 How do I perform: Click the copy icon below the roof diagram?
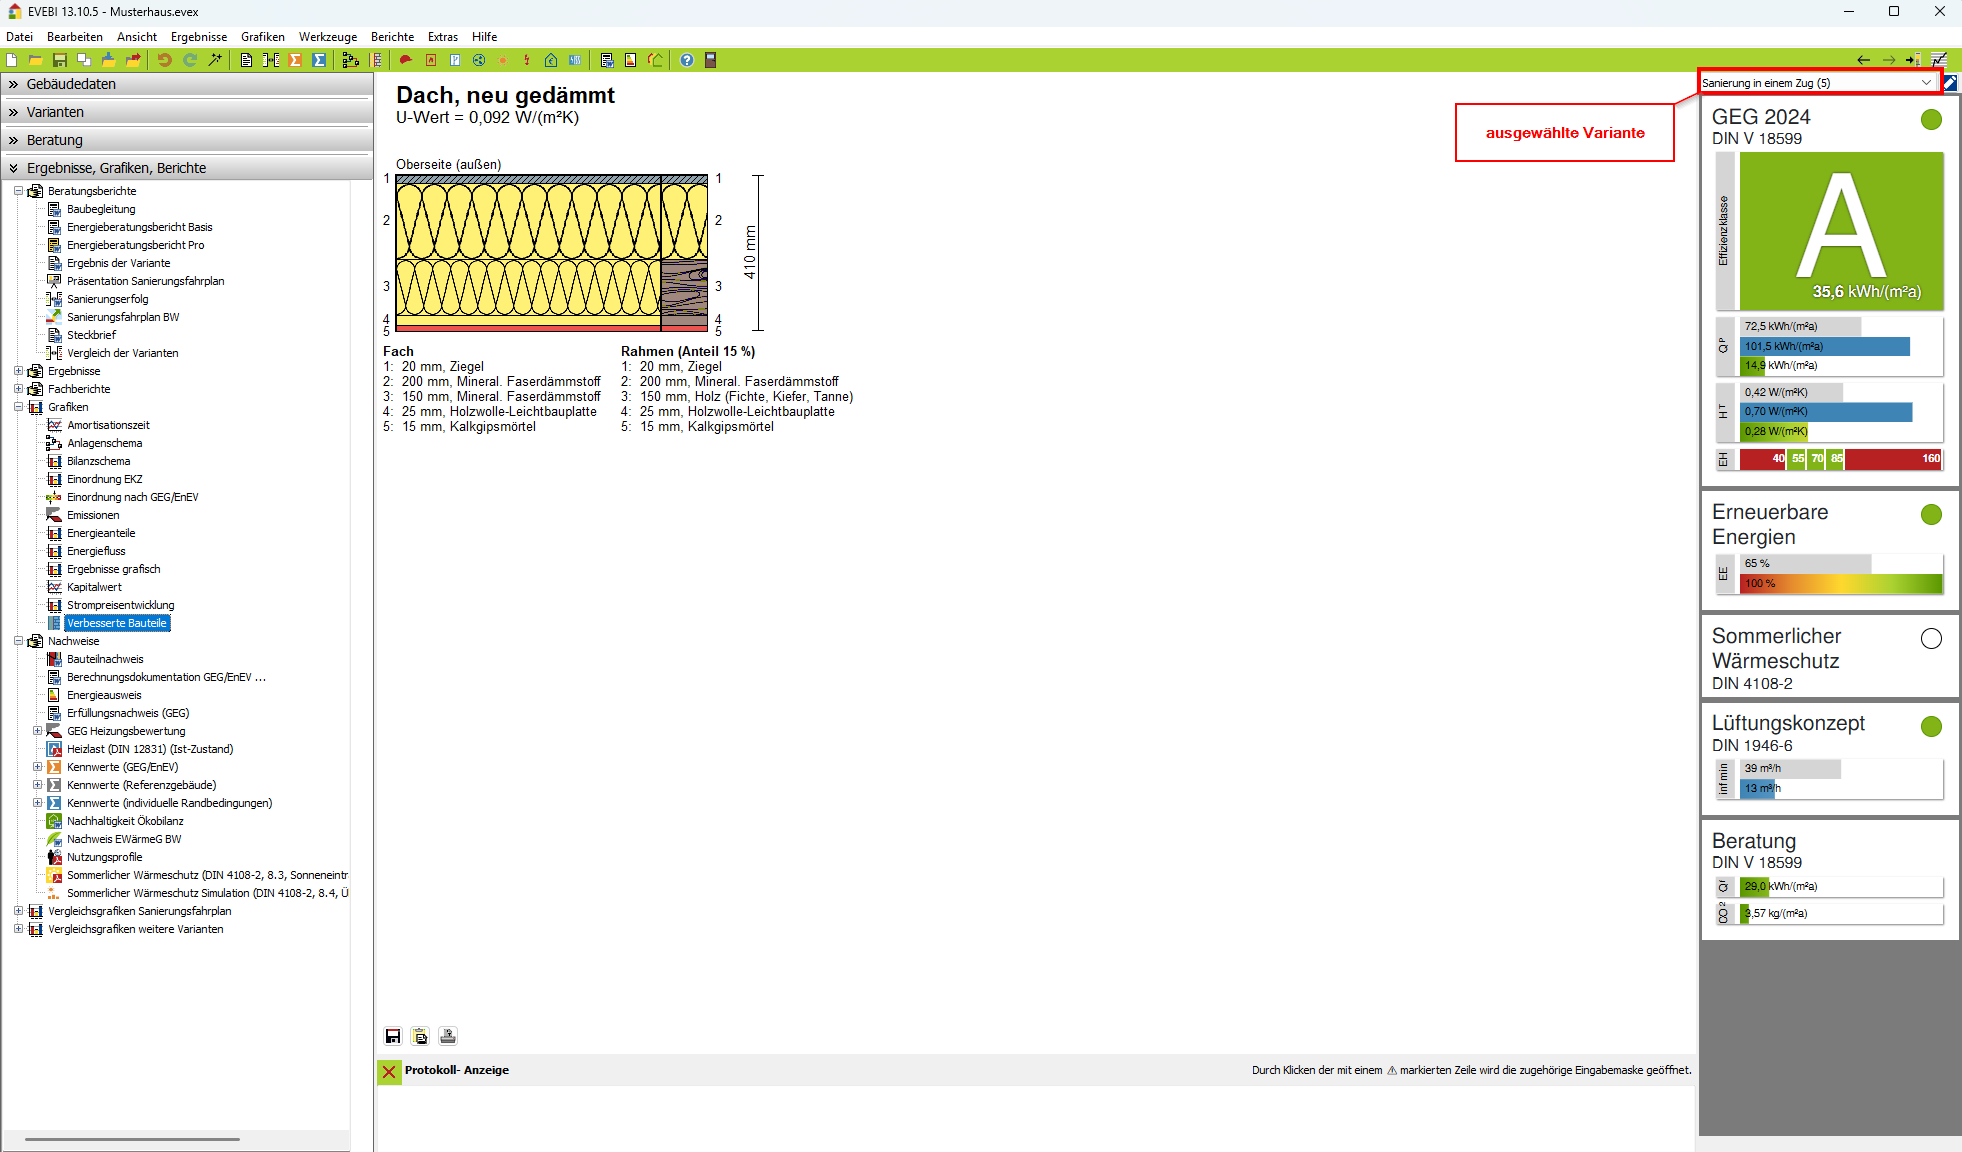point(420,1036)
